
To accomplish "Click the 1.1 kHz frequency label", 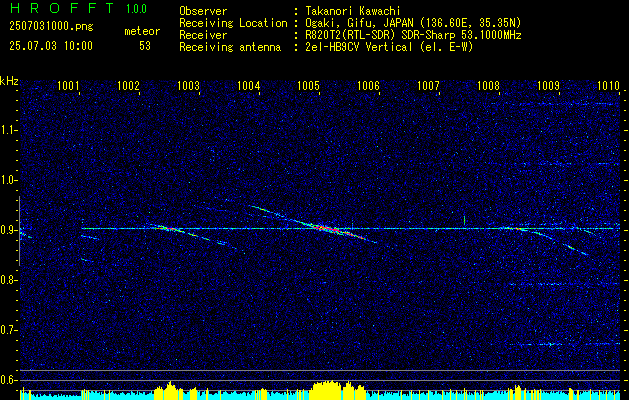I will (x=8, y=130).
